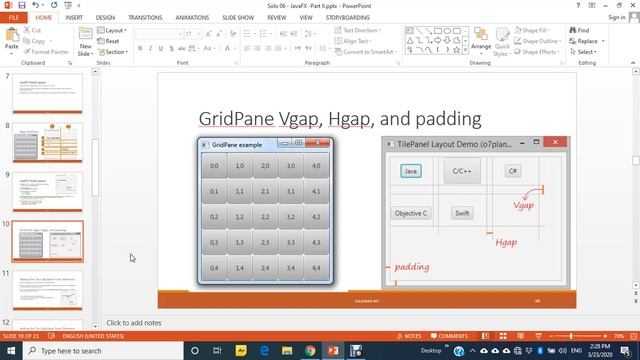Reset the slide layout
The width and height of the screenshot is (640, 360).
coord(109,41)
